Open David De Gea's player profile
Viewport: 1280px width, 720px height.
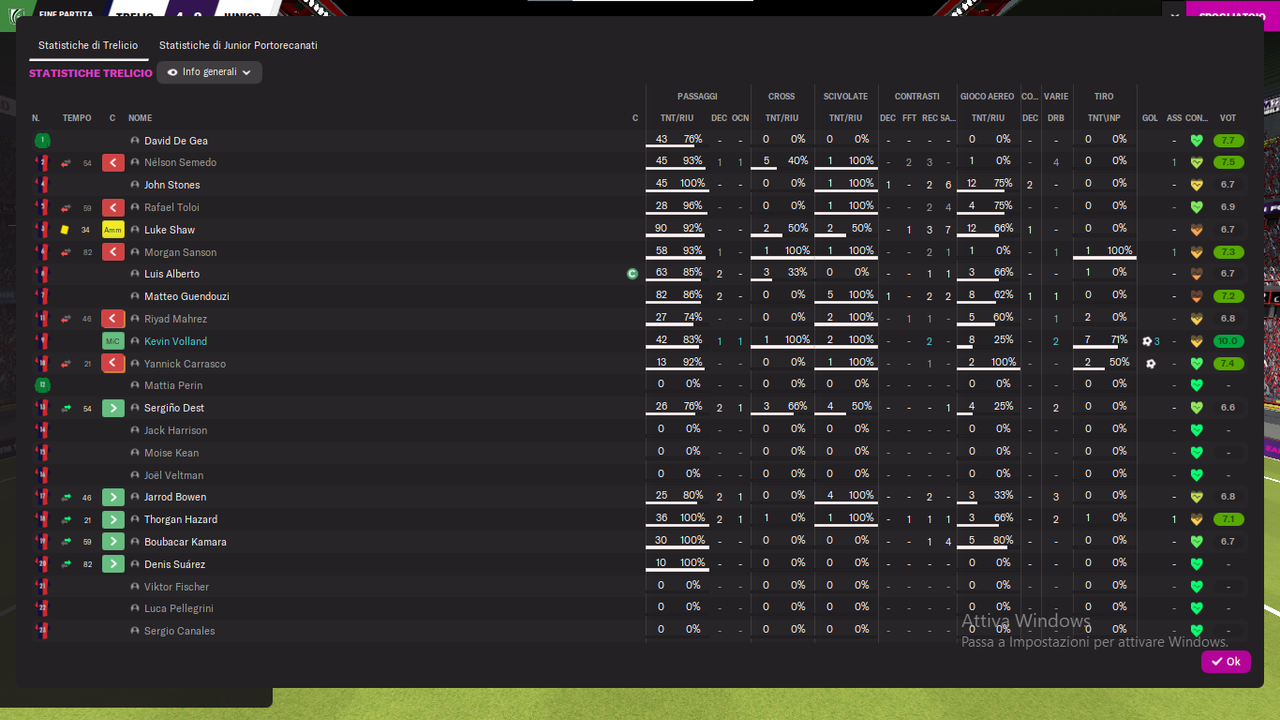(176, 141)
